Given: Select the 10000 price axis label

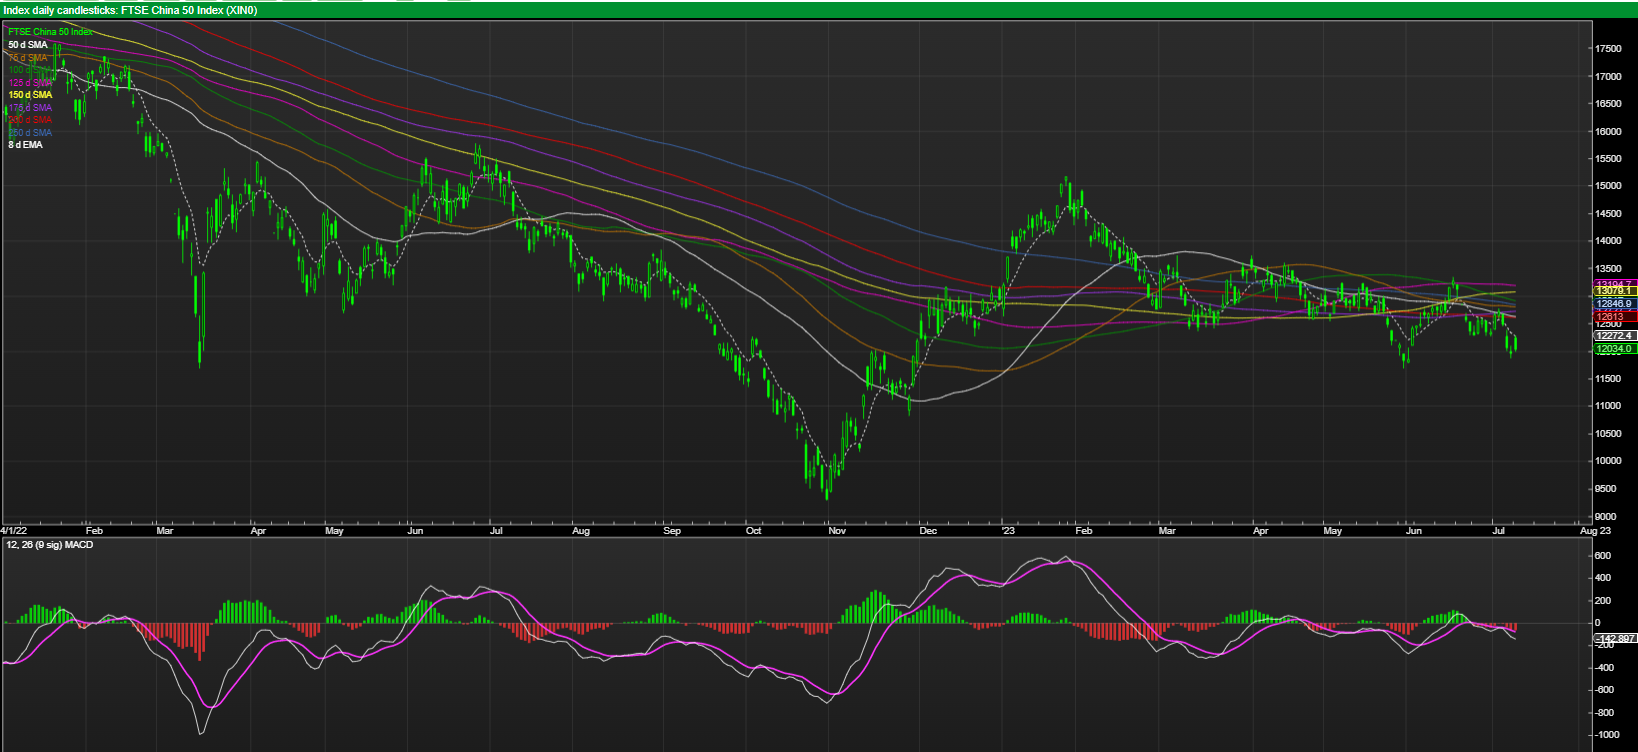Looking at the screenshot, I should [x=1608, y=462].
